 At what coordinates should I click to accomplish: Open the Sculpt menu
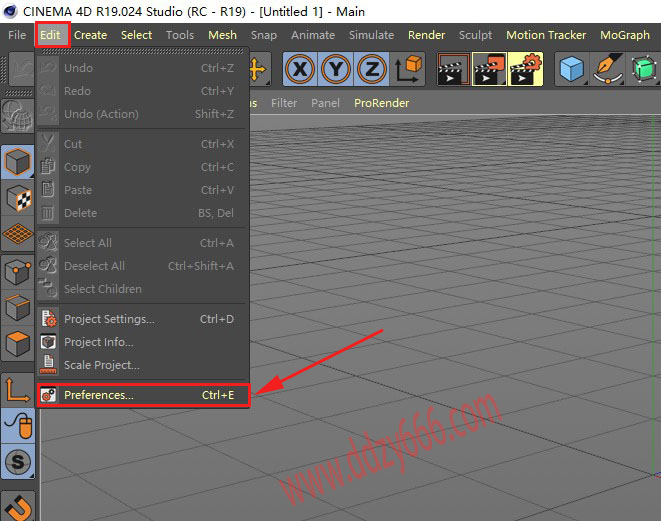(x=475, y=35)
